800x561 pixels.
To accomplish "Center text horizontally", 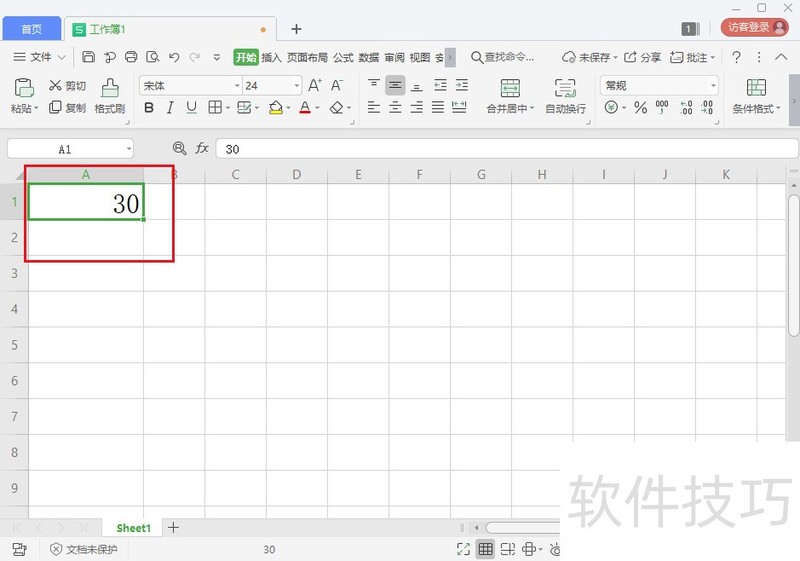I will pyautogui.click(x=395, y=107).
